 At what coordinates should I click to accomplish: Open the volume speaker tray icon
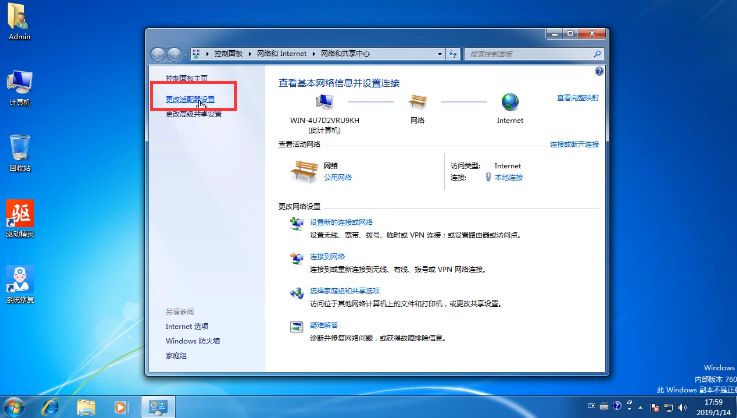682,408
